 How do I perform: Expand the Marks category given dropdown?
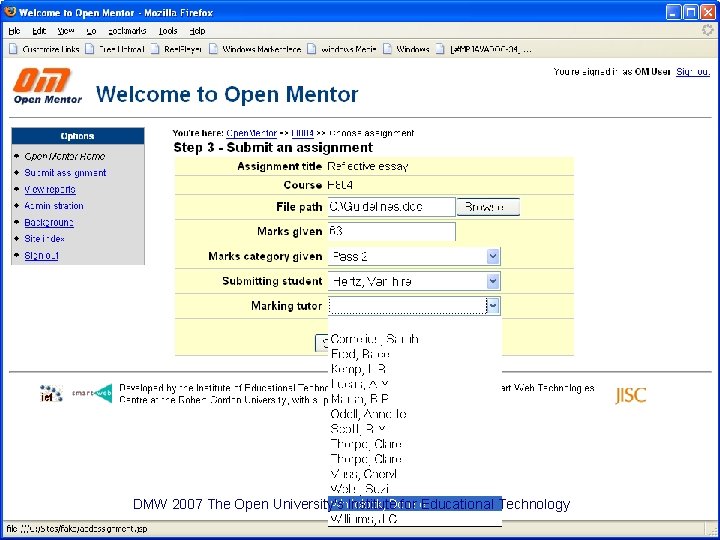coord(493,256)
